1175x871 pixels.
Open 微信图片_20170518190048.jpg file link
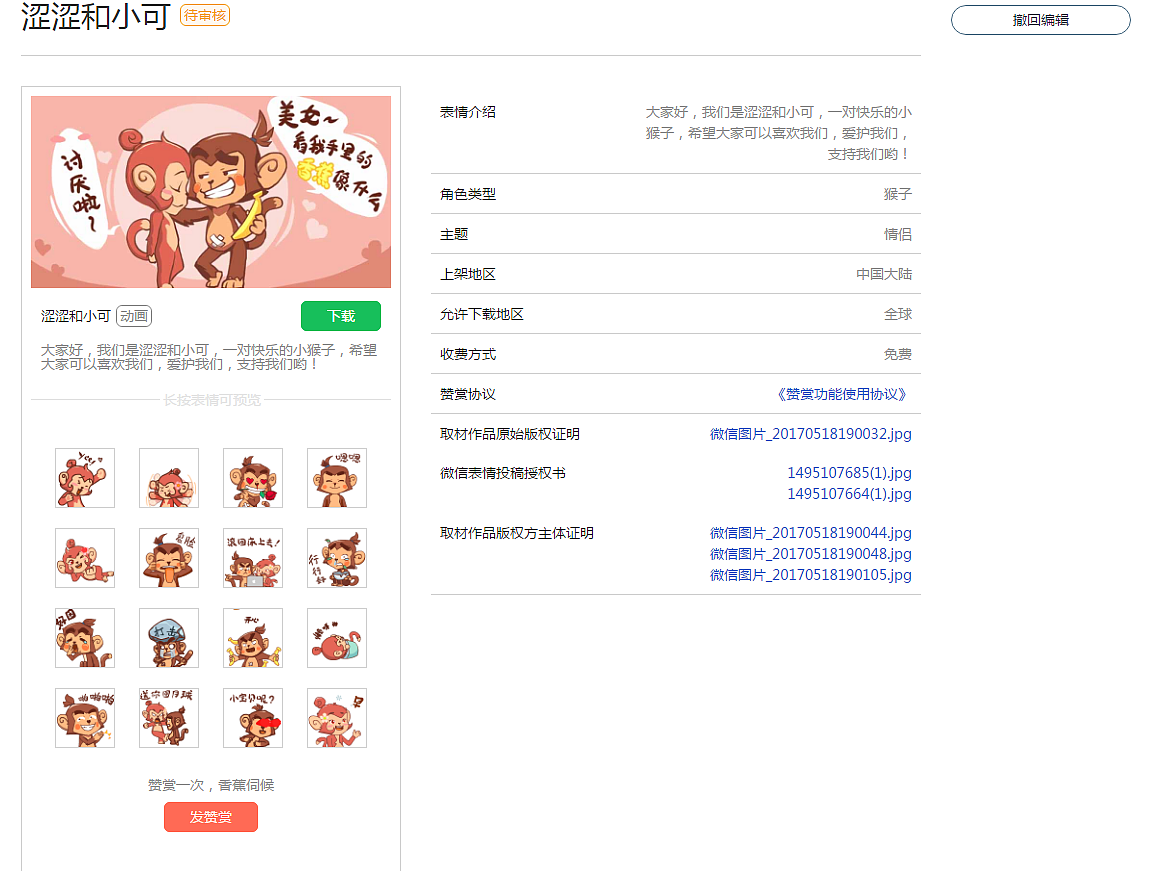(x=811, y=554)
